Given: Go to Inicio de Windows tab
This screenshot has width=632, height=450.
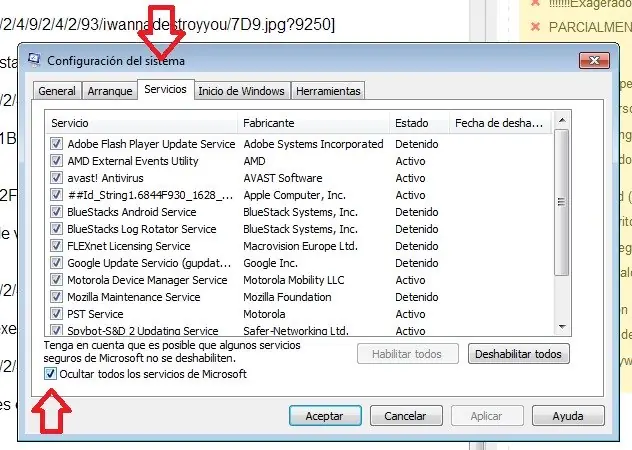Looking at the screenshot, I should tap(241, 91).
